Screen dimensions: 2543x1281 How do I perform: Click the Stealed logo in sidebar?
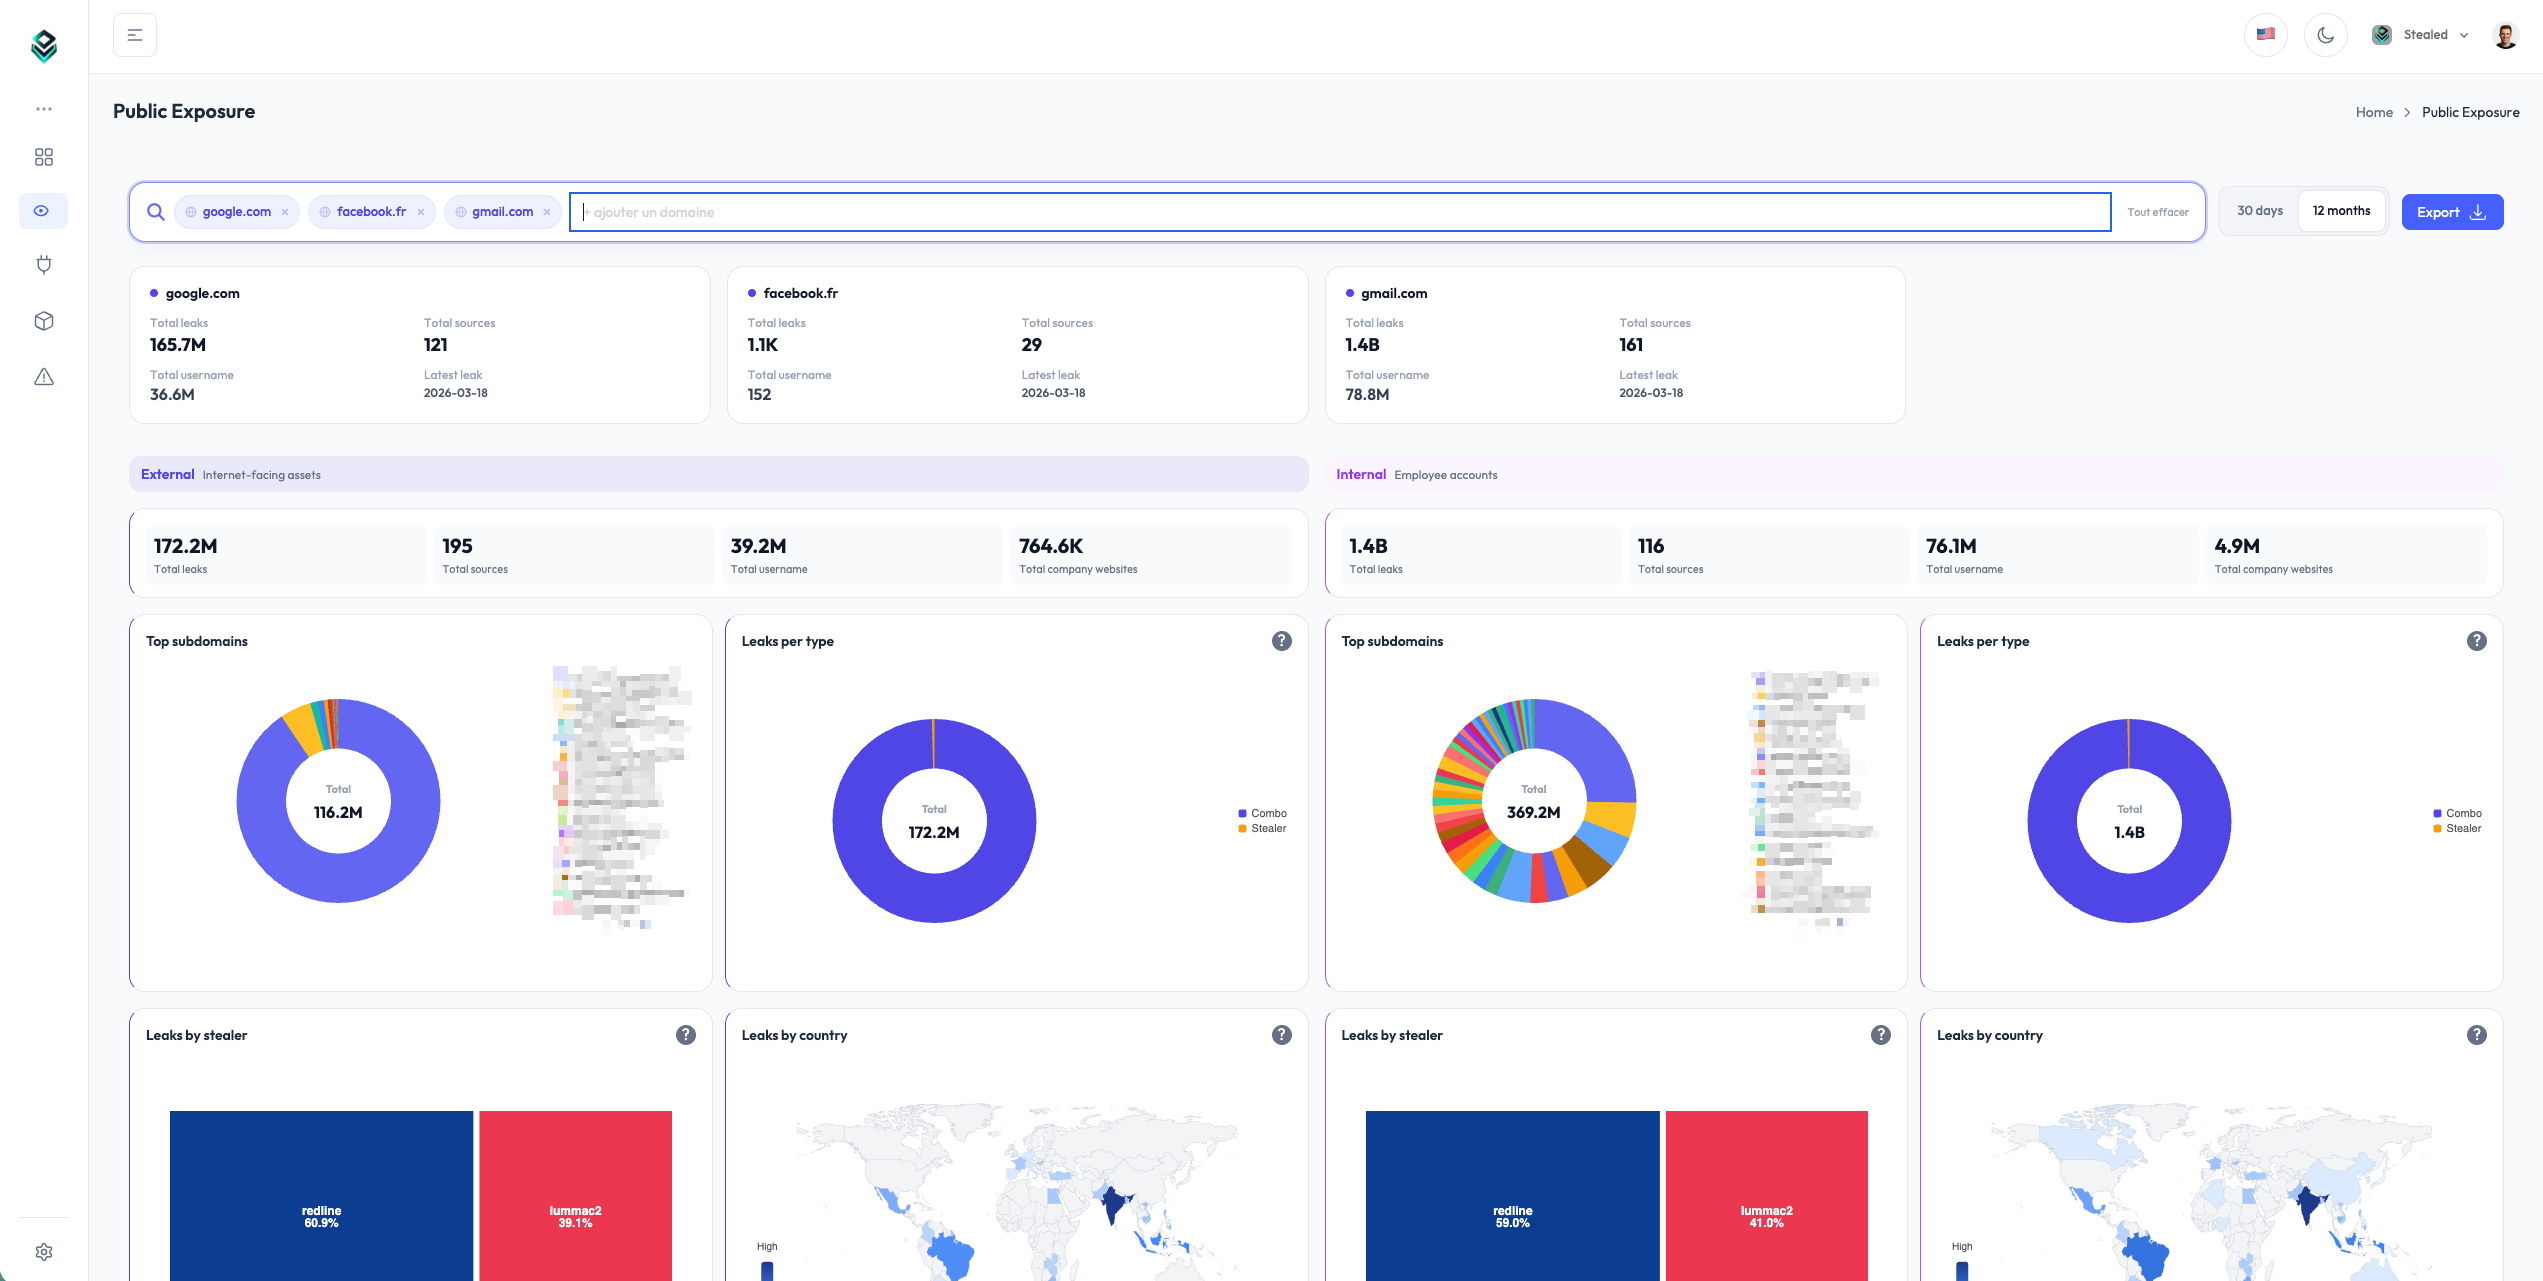(44, 45)
